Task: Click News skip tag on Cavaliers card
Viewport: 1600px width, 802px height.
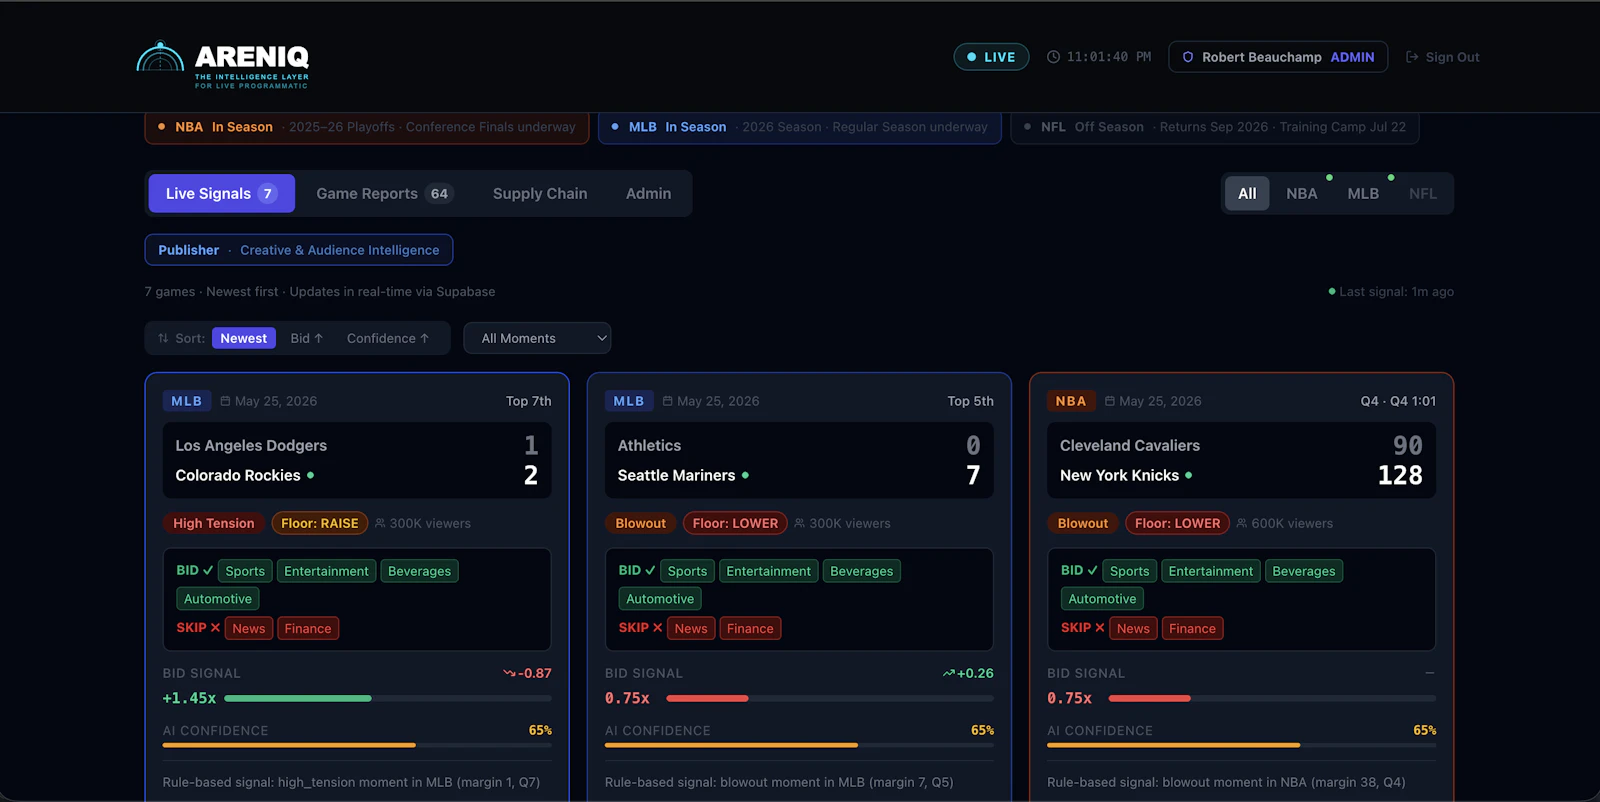Action: click(1133, 628)
